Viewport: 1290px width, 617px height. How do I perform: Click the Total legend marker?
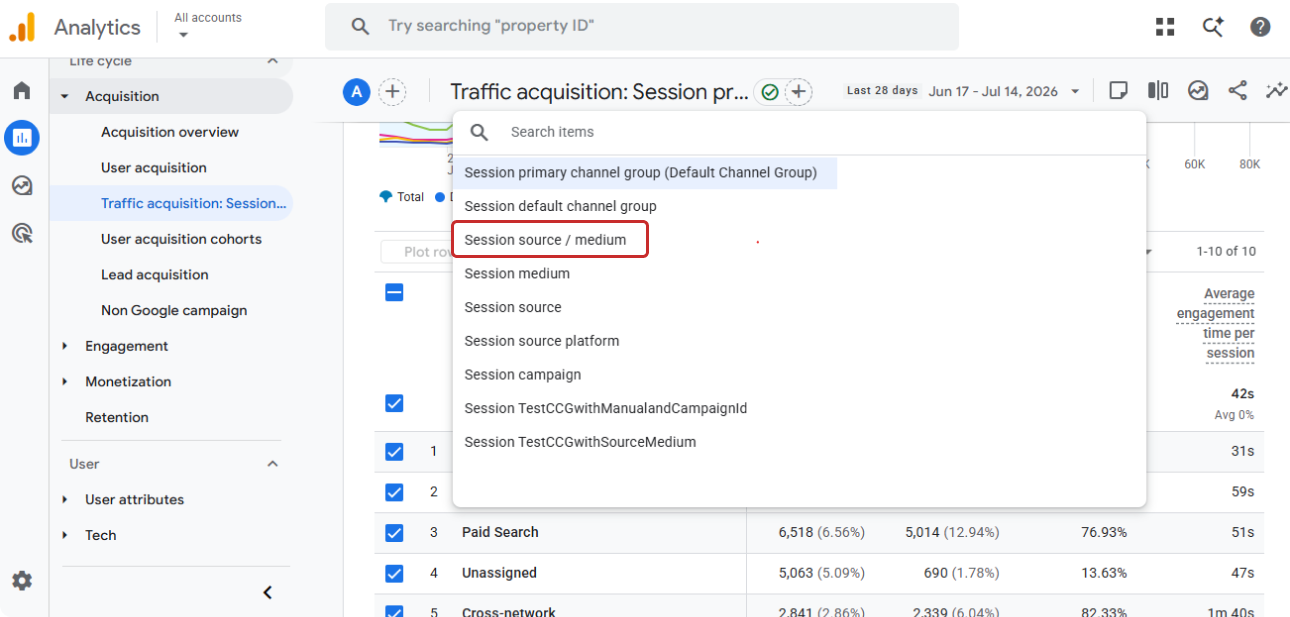[x=386, y=197]
